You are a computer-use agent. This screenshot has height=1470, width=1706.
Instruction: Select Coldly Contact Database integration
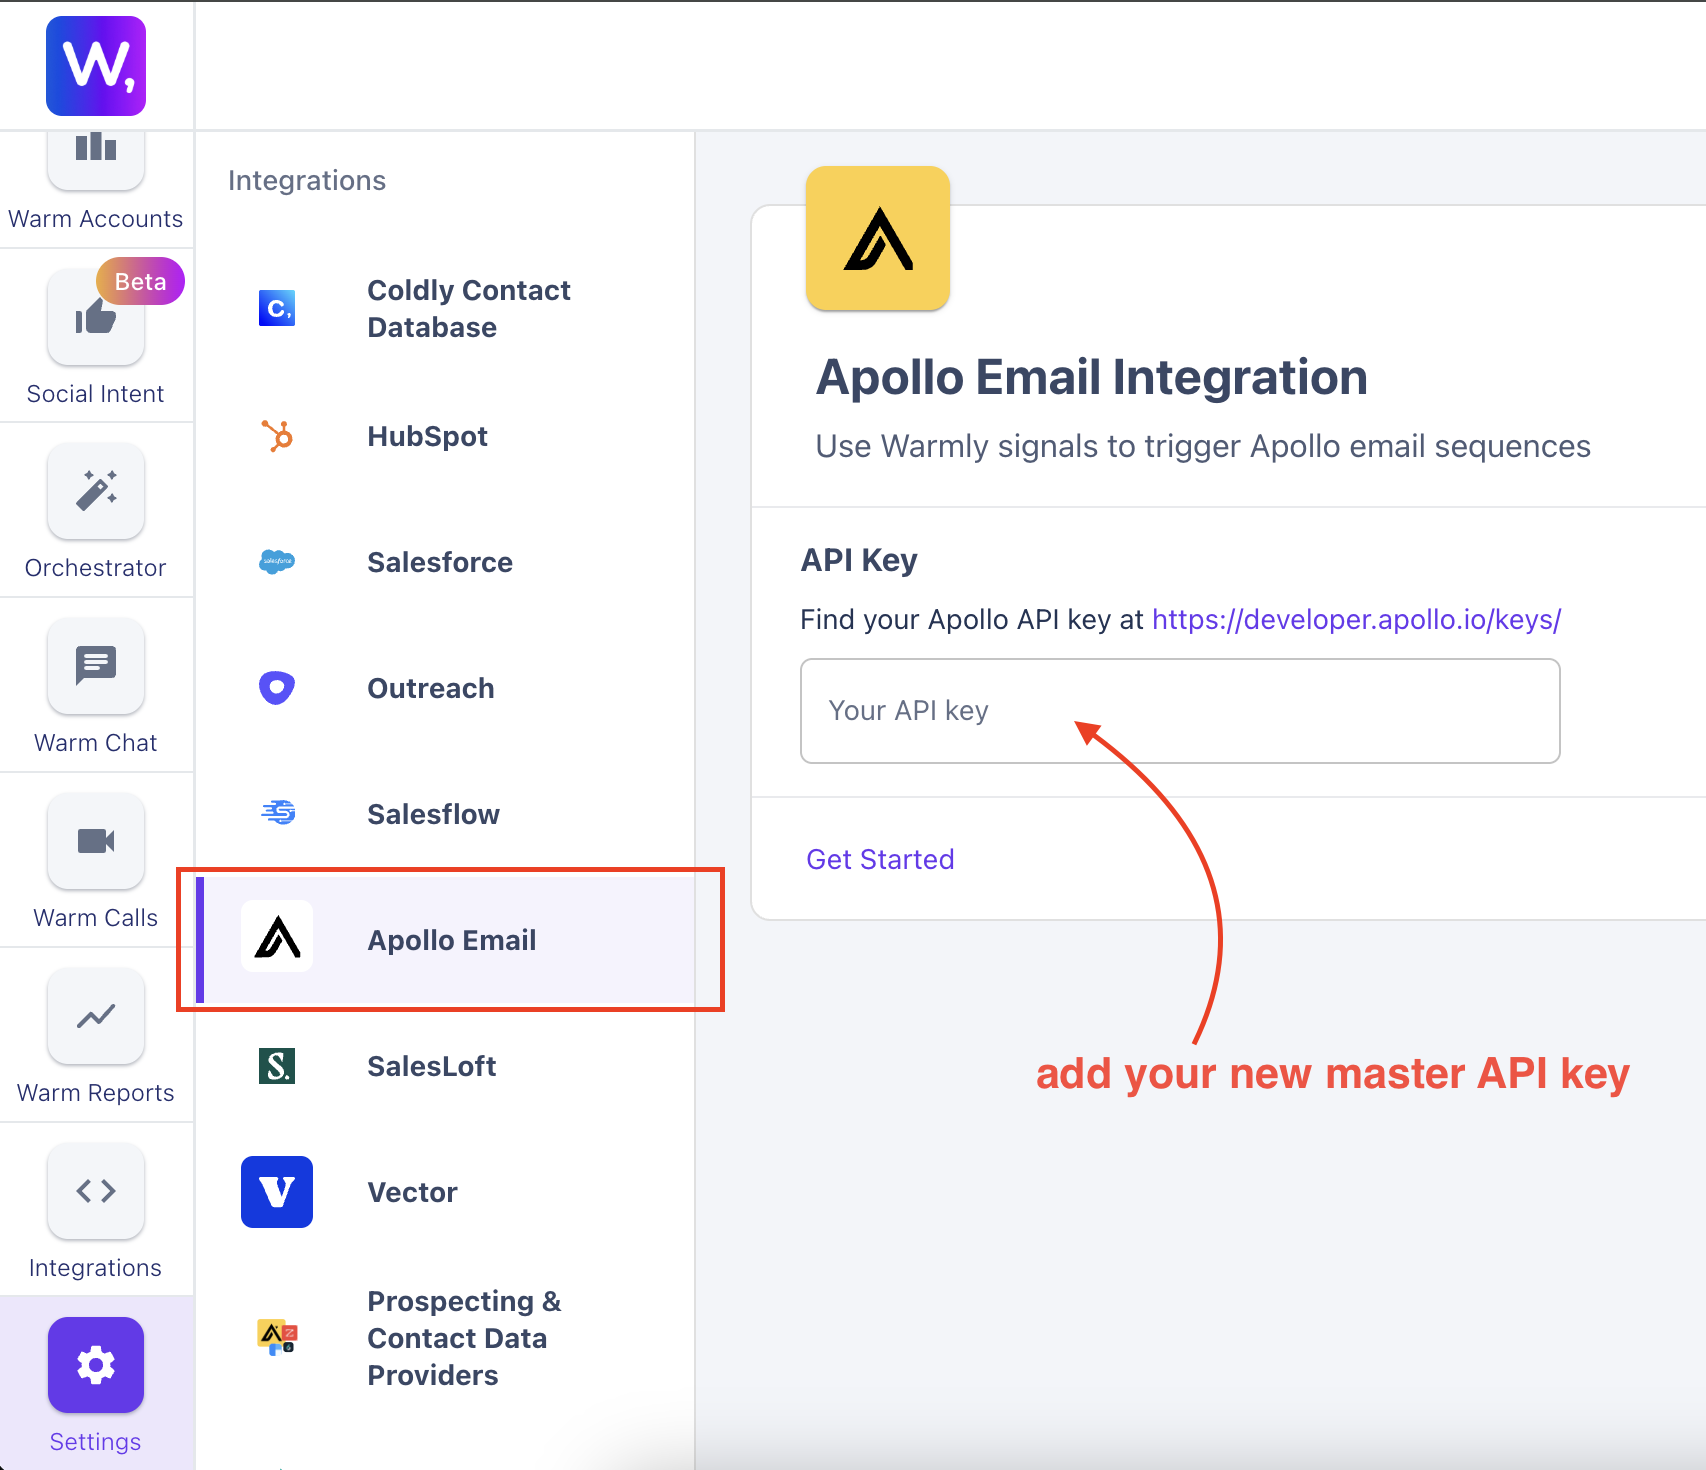[x=446, y=309]
